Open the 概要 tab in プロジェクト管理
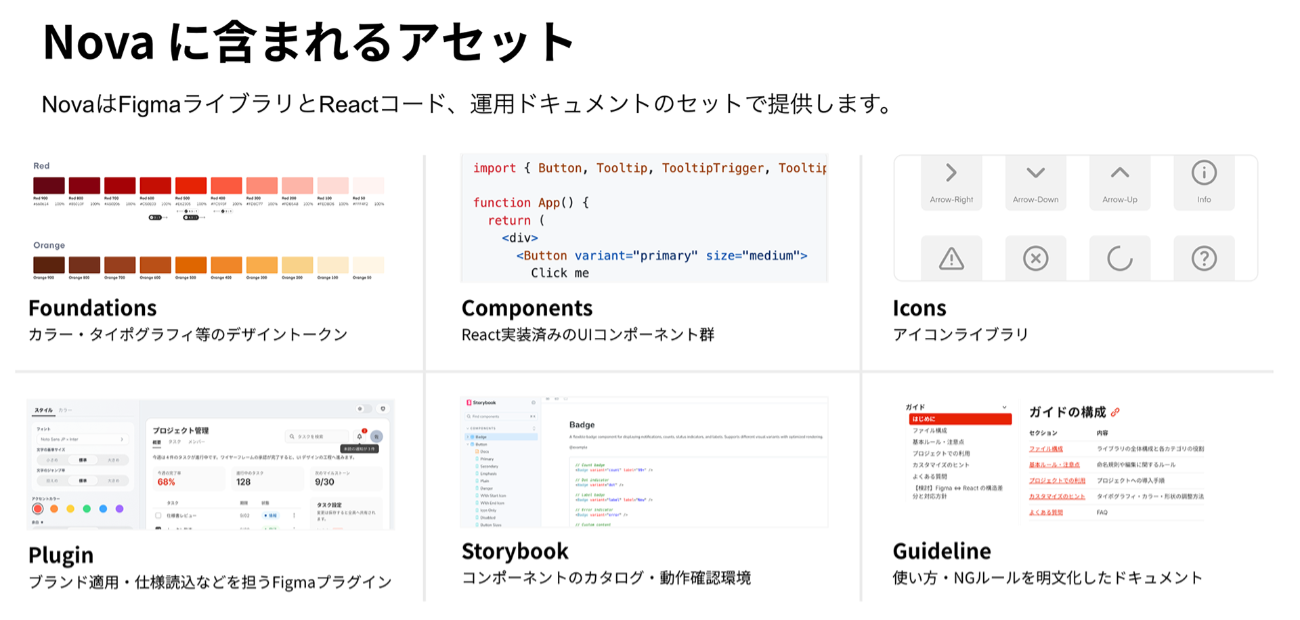Image resolution: width=1300 pixels, height=620 pixels. point(157,441)
